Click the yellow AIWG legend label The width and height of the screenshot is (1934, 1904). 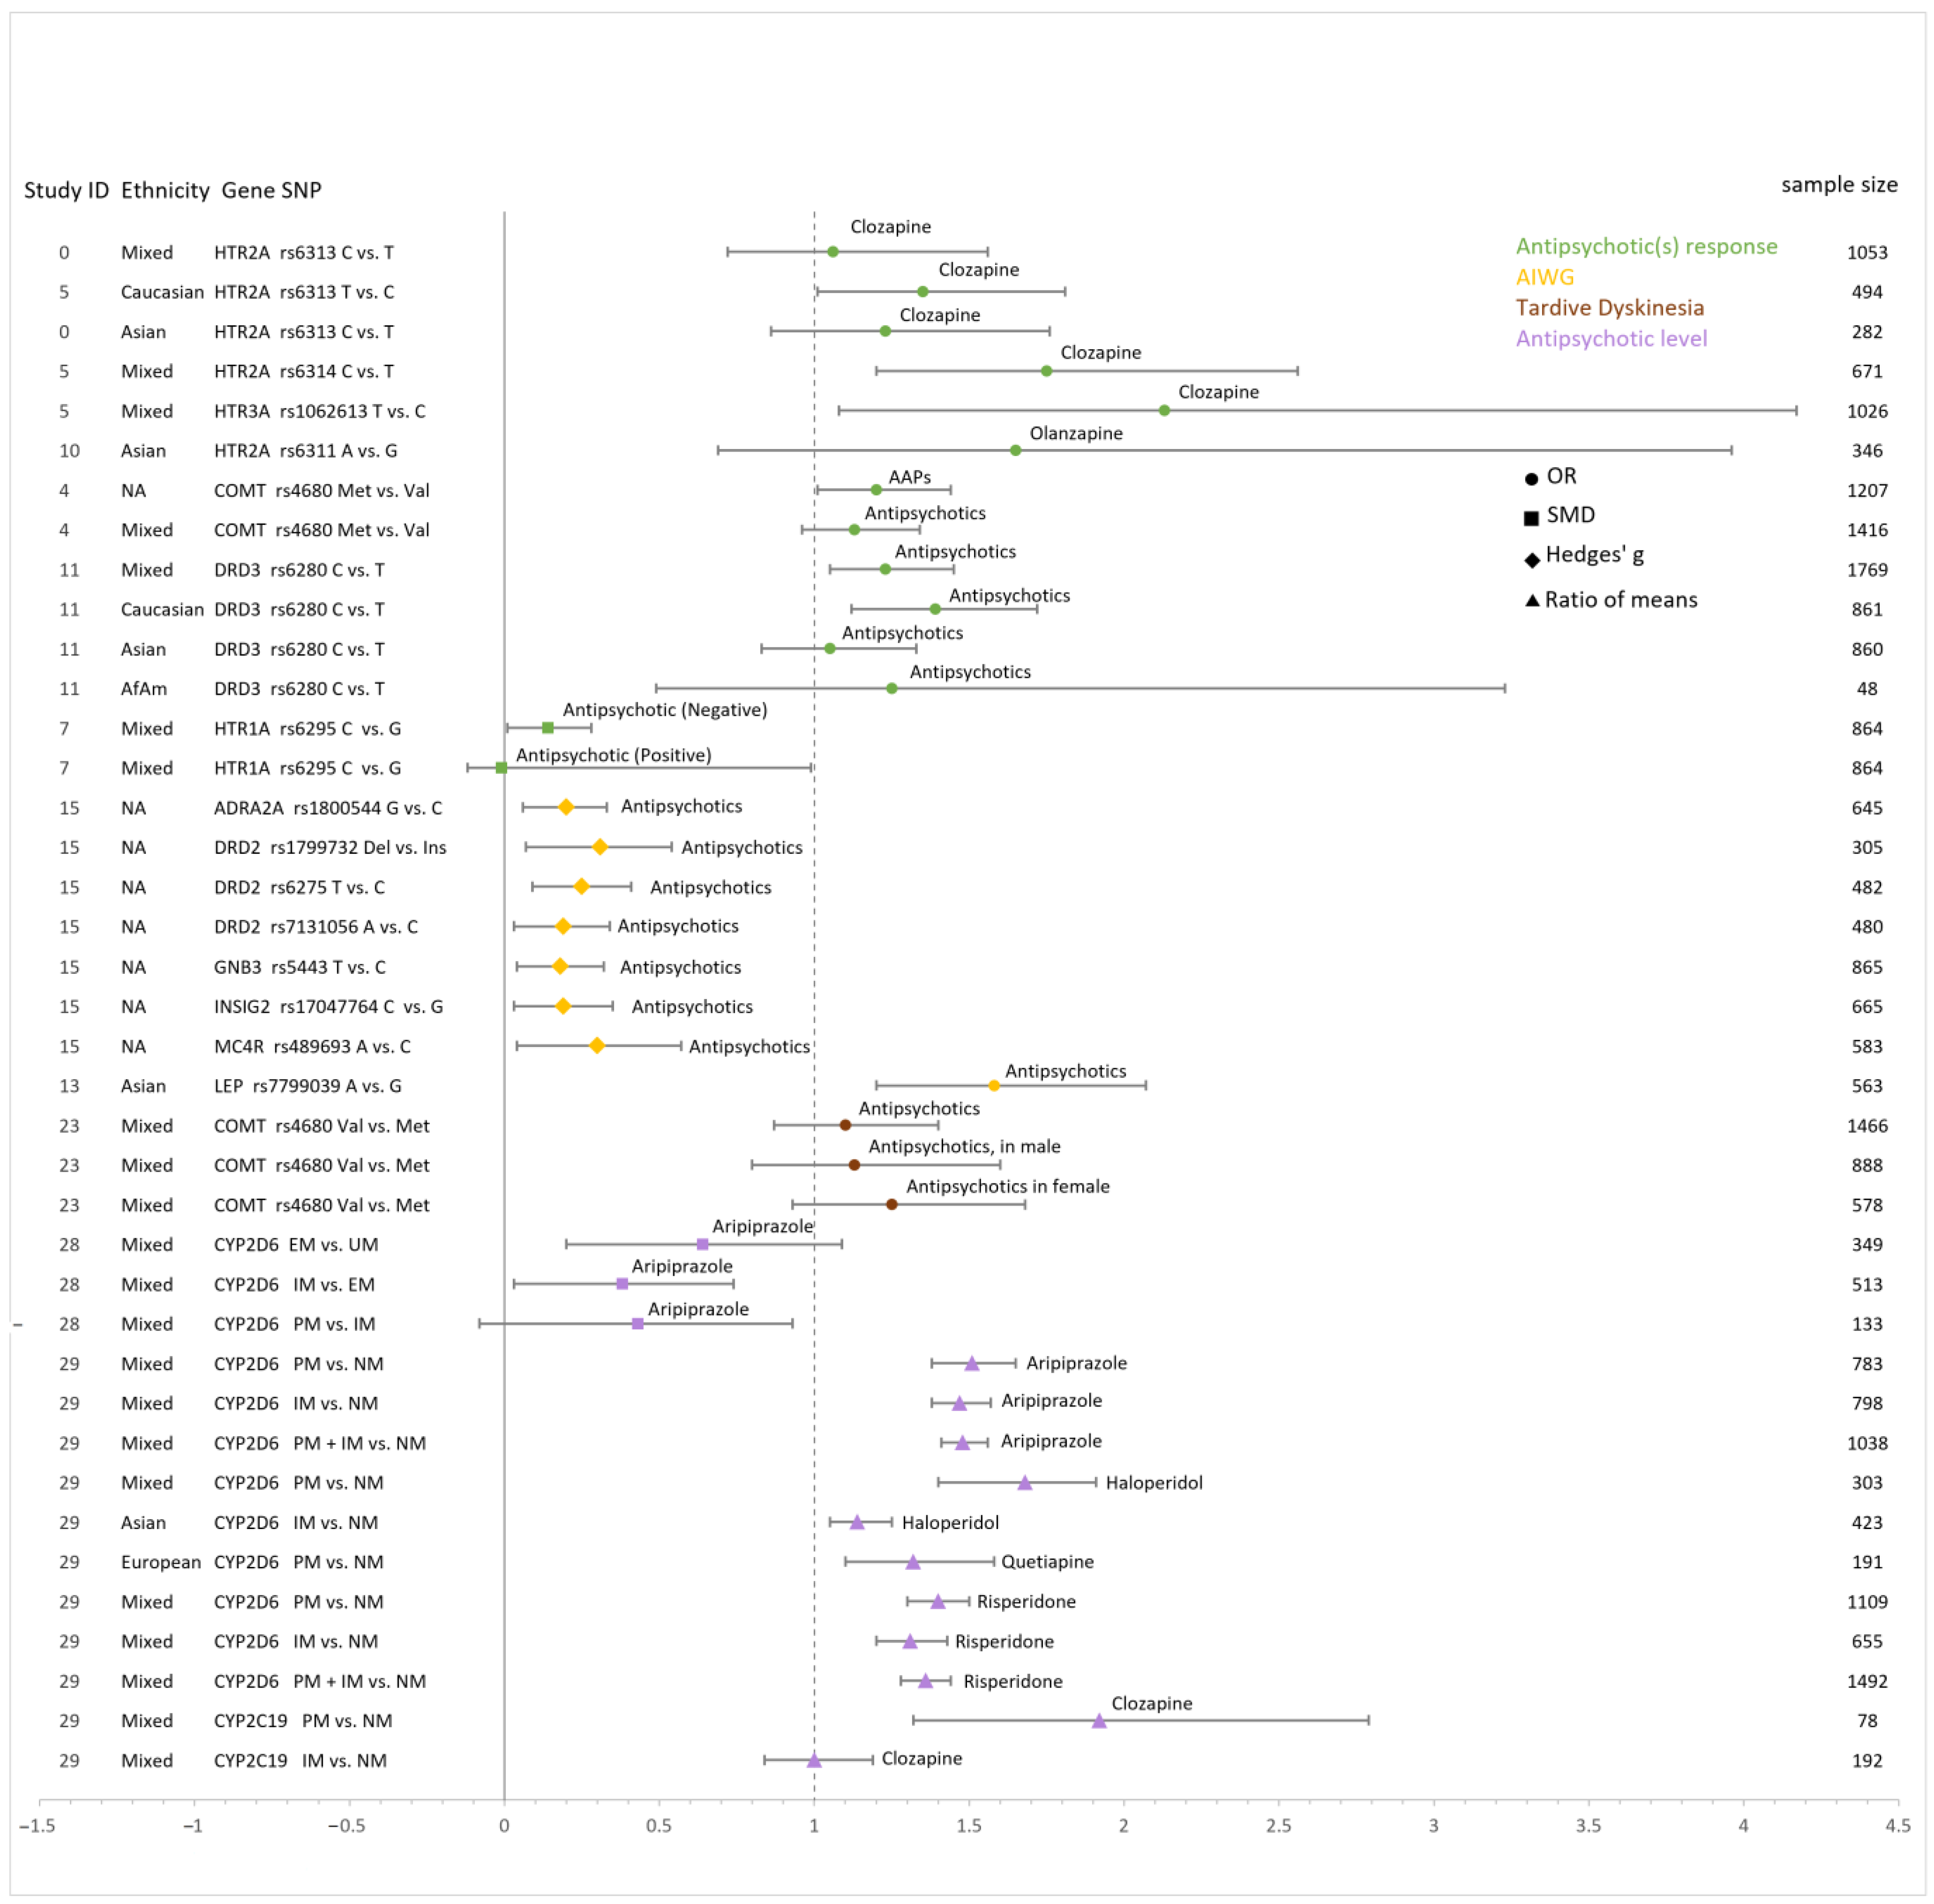point(1544,277)
